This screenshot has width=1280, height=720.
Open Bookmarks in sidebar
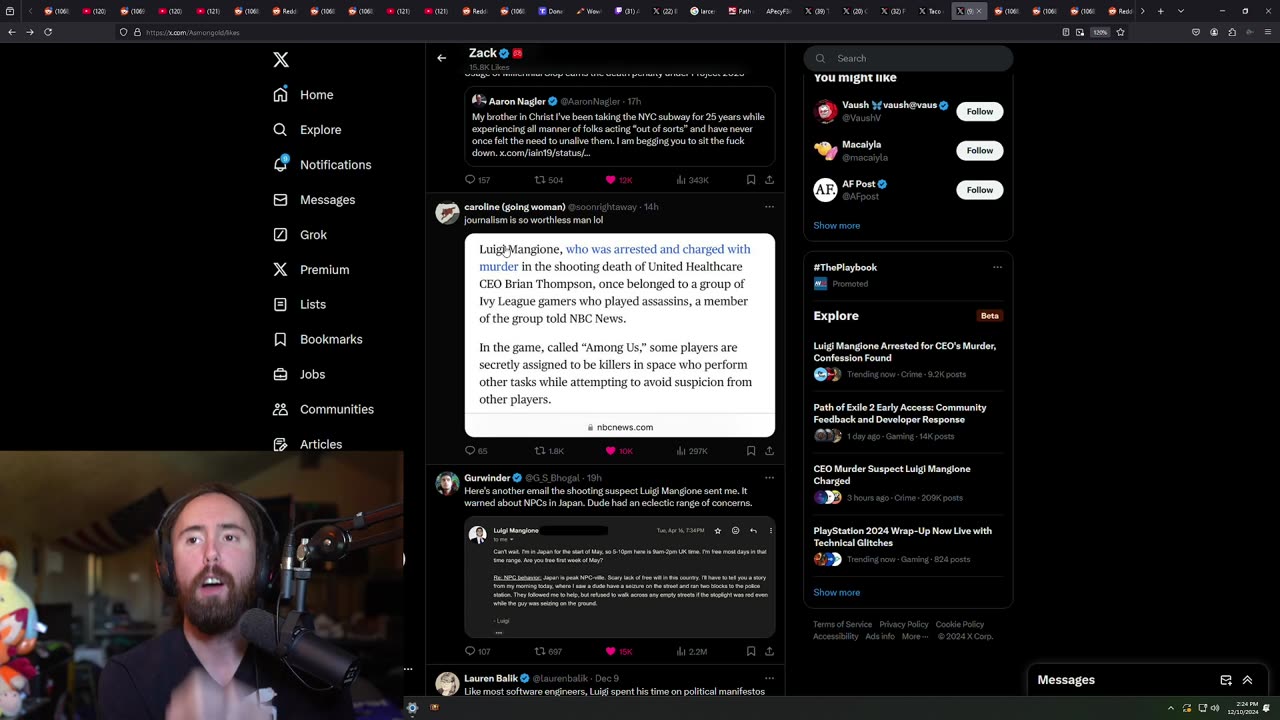(317, 339)
